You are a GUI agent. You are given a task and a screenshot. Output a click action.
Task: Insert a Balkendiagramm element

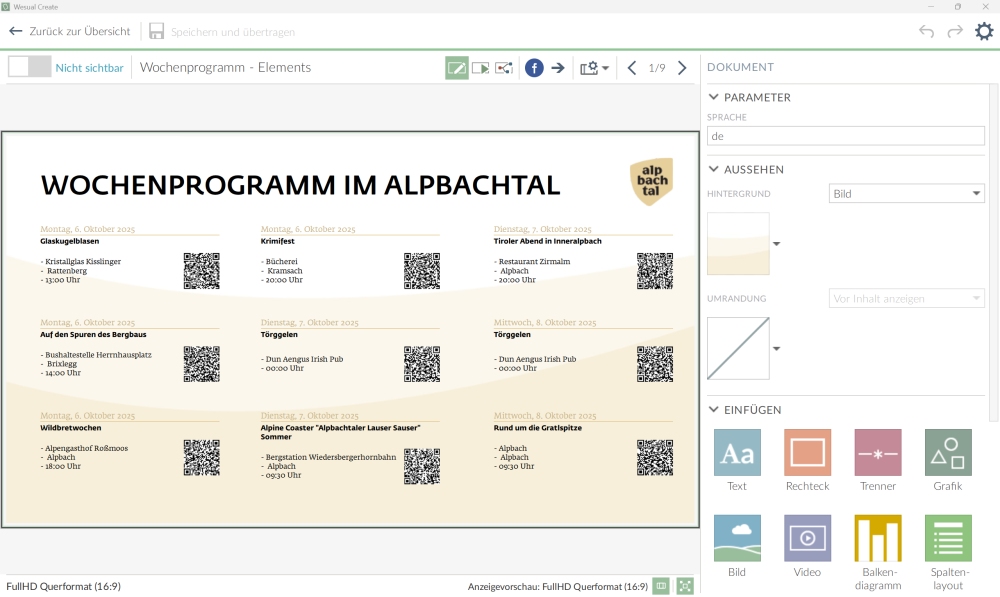[877, 539]
